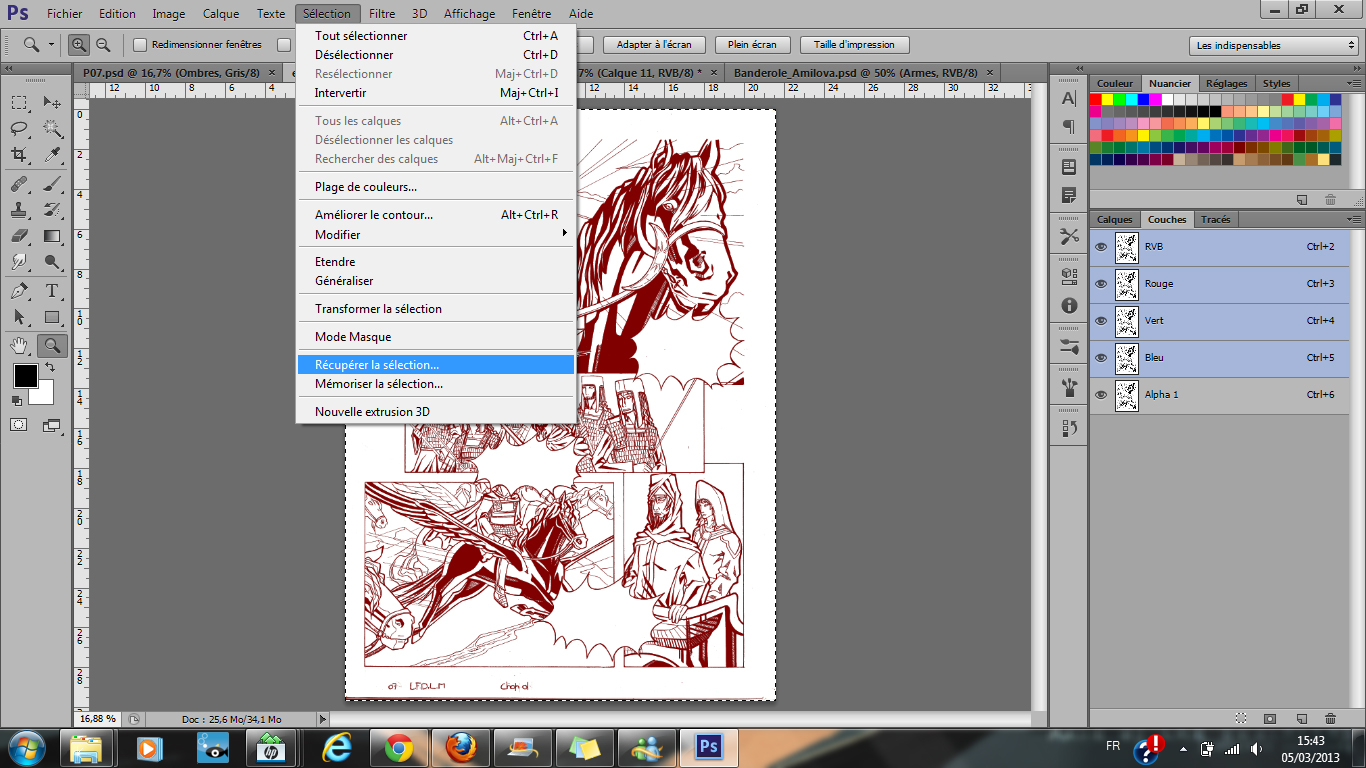
Task: Select the Smudge tool
Action: 19,261
